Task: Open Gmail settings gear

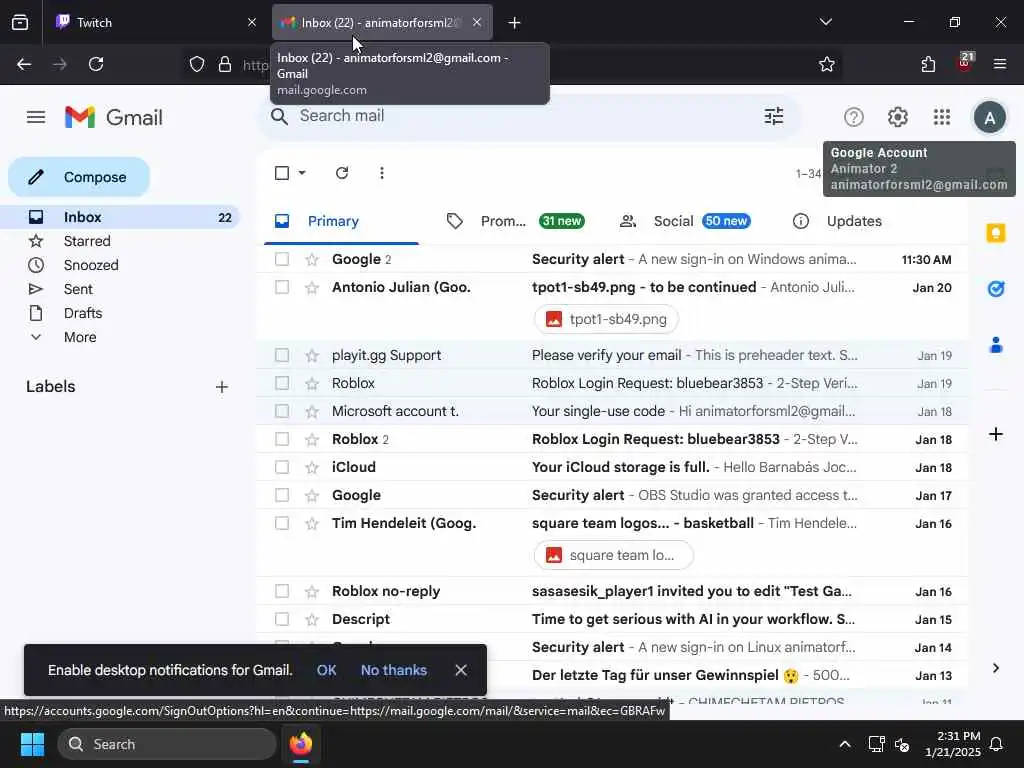Action: click(x=897, y=118)
